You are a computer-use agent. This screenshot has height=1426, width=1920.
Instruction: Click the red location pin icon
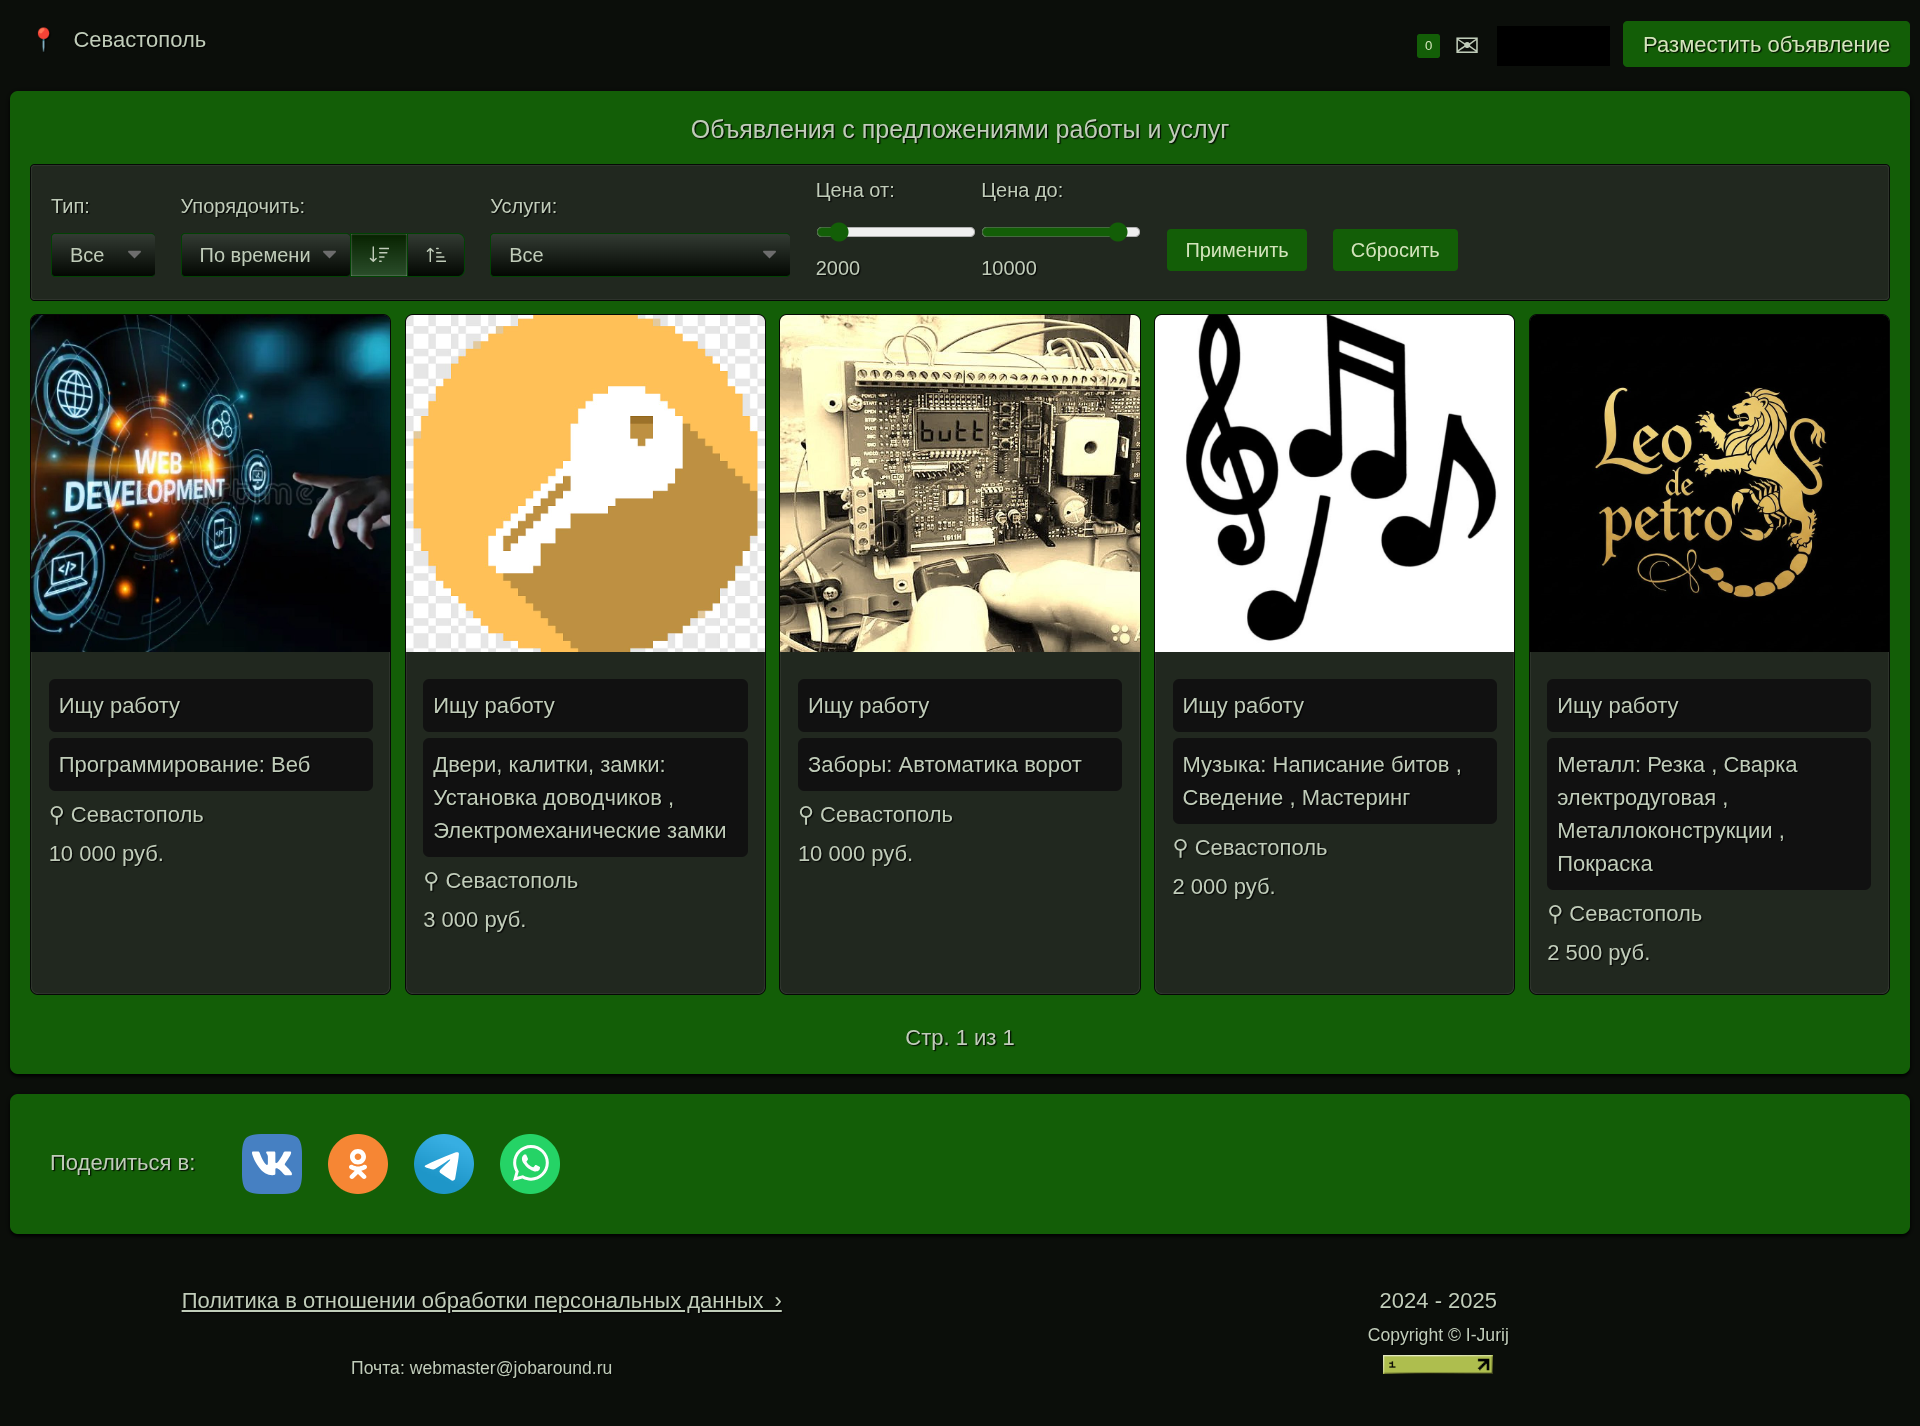(43, 39)
